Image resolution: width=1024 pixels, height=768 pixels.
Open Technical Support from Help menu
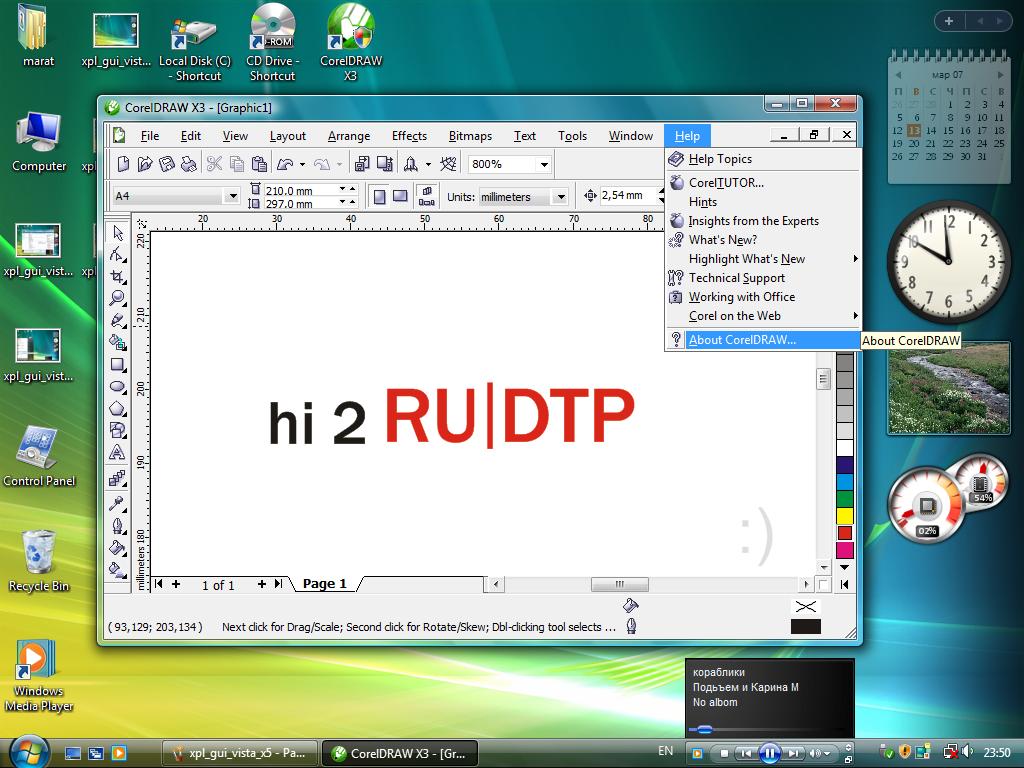pyautogui.click(x=763, y=278)
